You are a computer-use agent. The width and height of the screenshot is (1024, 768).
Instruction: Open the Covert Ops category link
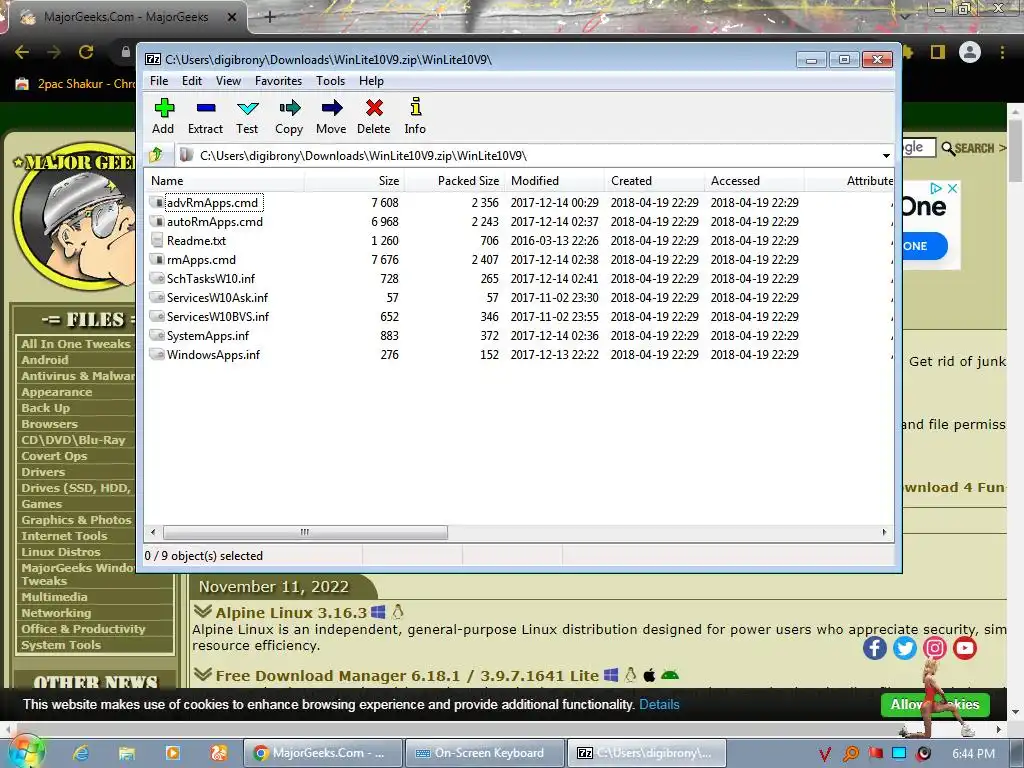coord(54,456)
